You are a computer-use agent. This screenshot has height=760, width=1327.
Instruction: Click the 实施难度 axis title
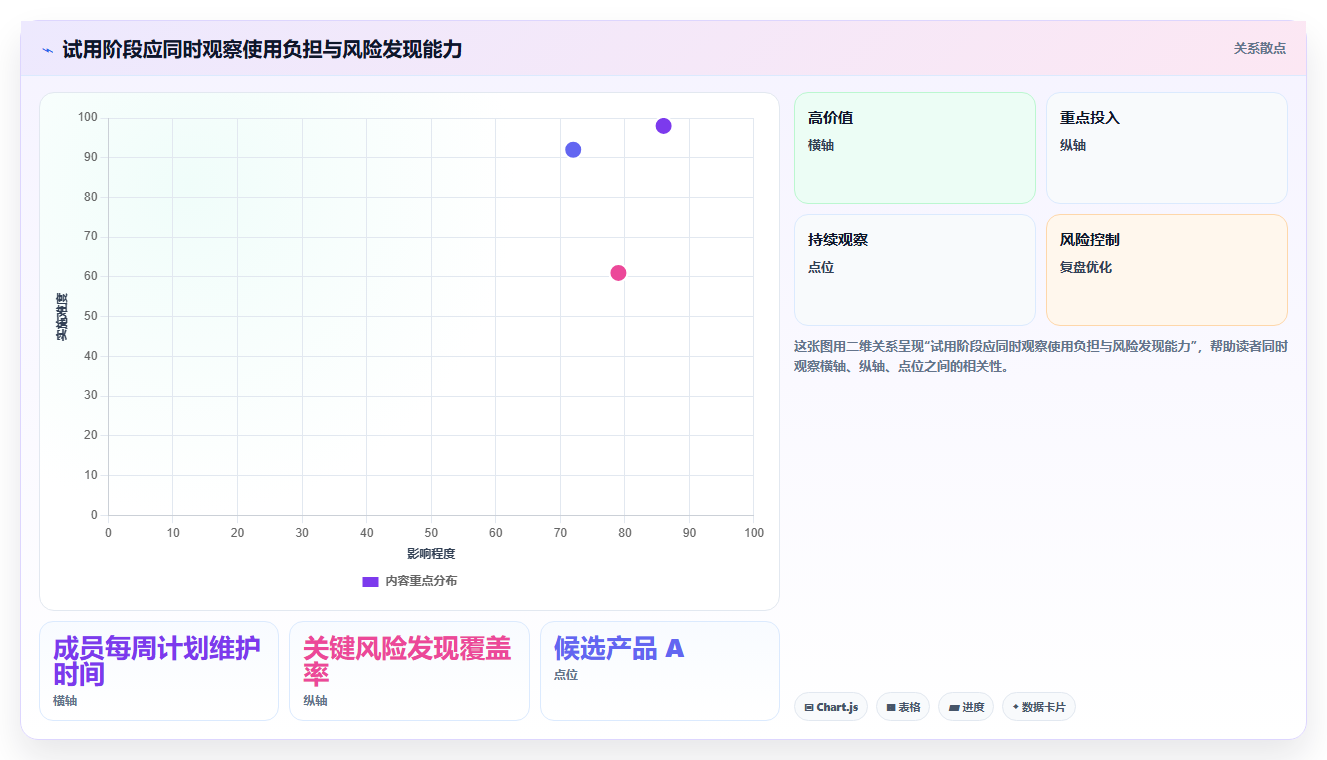[62, 317]
